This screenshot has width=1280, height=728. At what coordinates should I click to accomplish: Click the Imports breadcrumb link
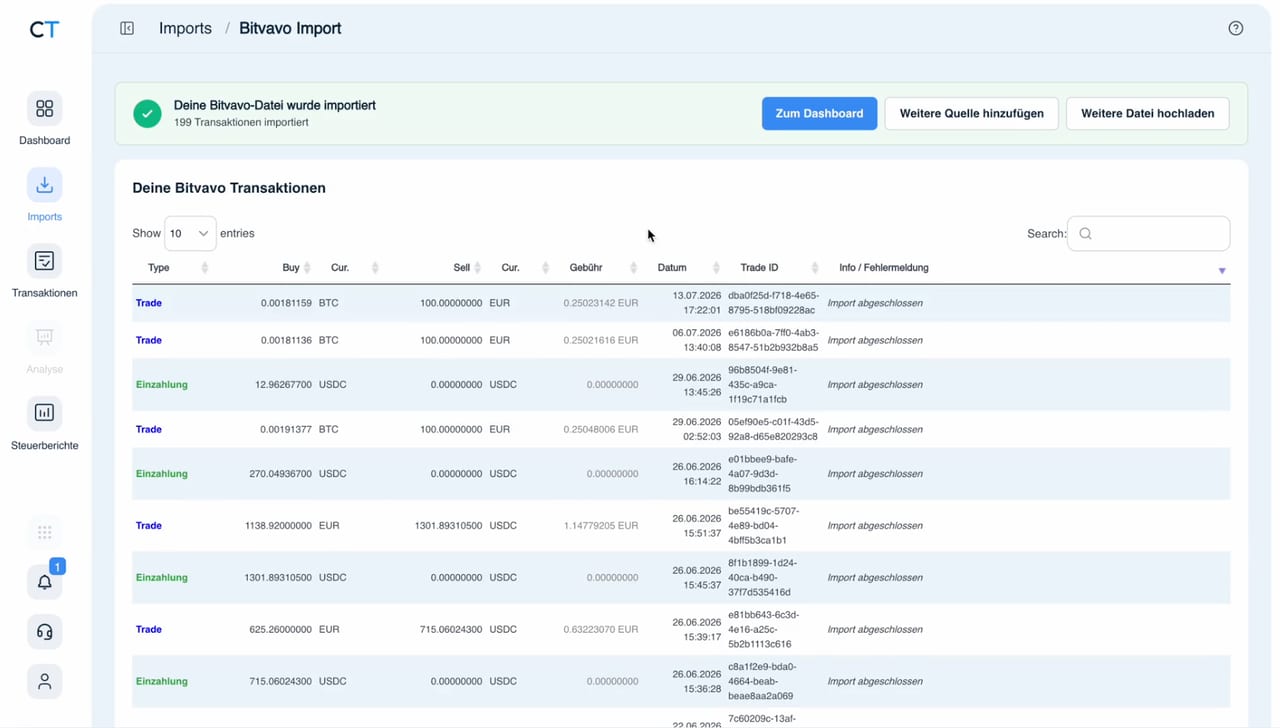(185, 28)
